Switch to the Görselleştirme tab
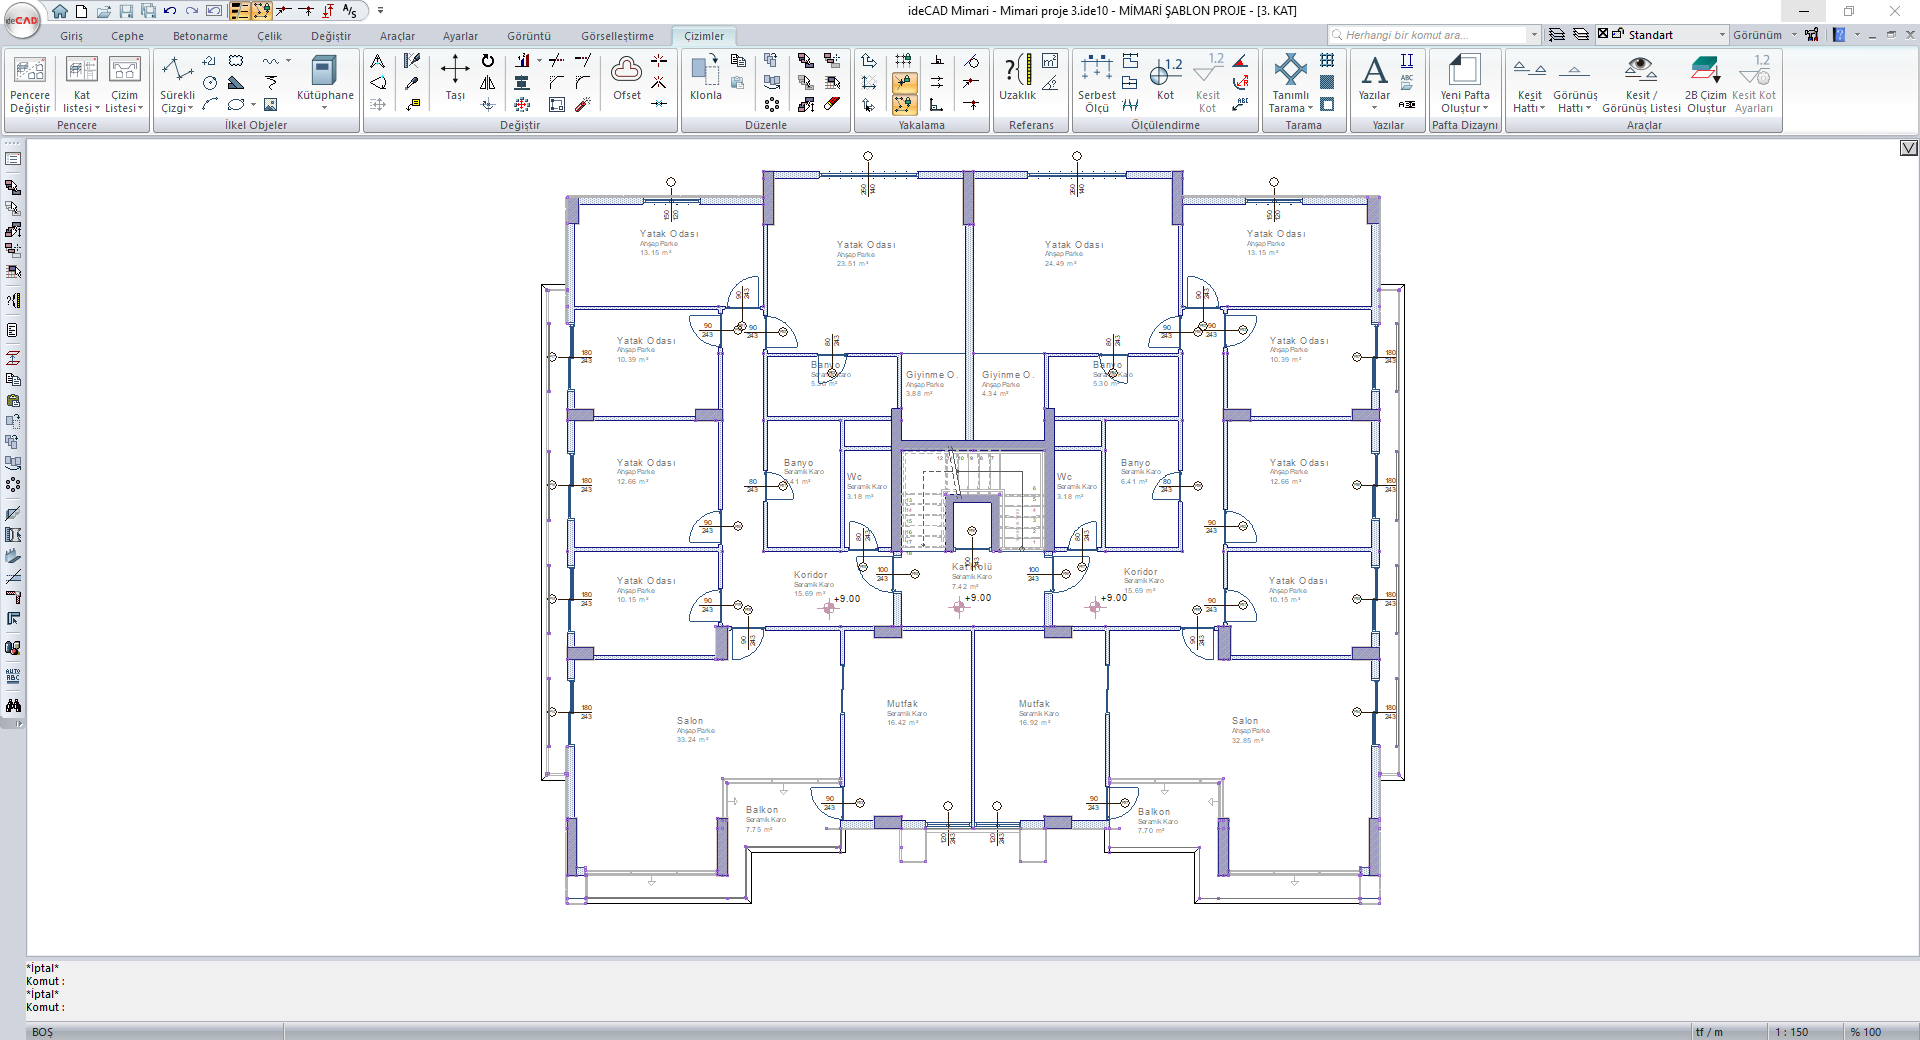The width and height of the screenshot is (1920, 1040). [617, 36]
